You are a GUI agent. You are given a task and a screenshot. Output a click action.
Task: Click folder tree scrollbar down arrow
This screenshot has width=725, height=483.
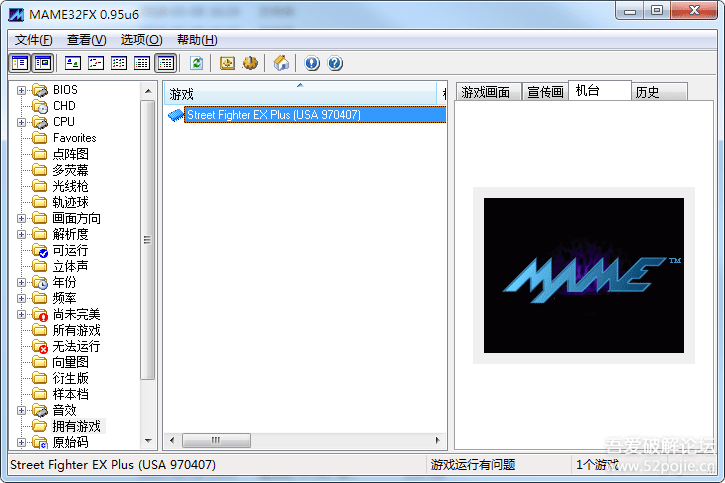pos(148,440)
